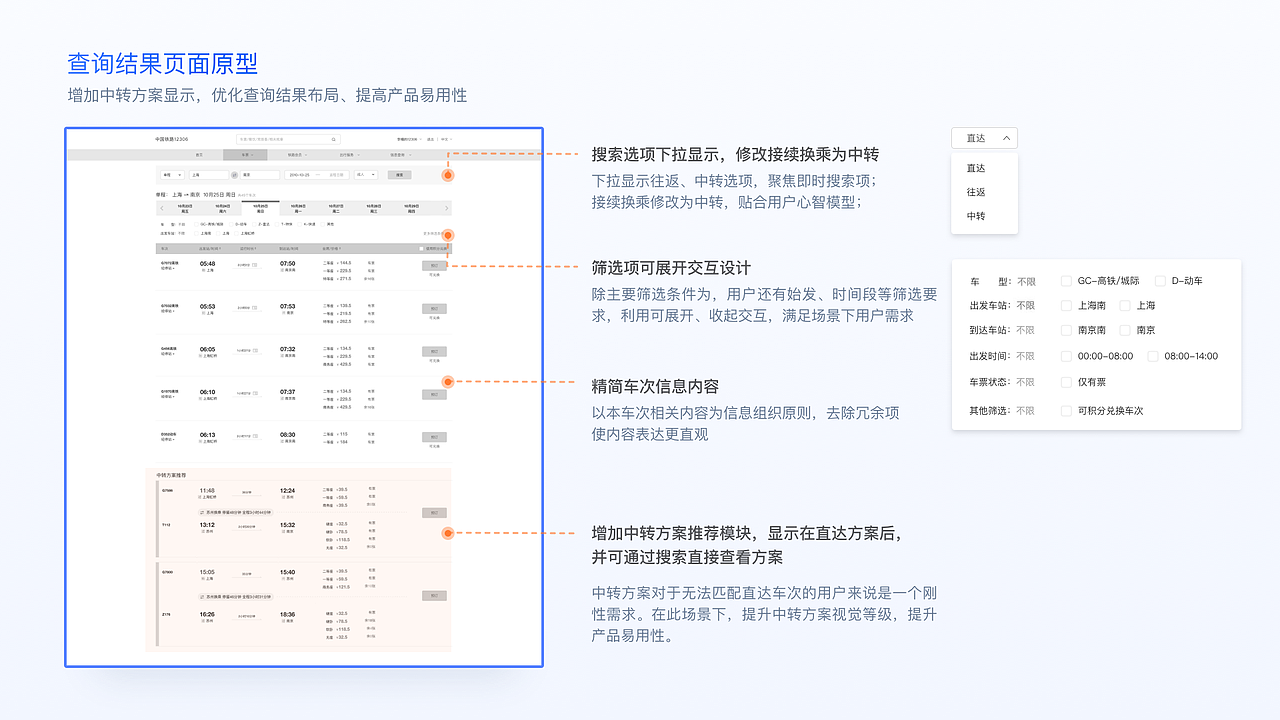The height and width of the screenshot is (720, 1280).
Task: Click the 搜索 search button
Action: click(x=400, y=175)
